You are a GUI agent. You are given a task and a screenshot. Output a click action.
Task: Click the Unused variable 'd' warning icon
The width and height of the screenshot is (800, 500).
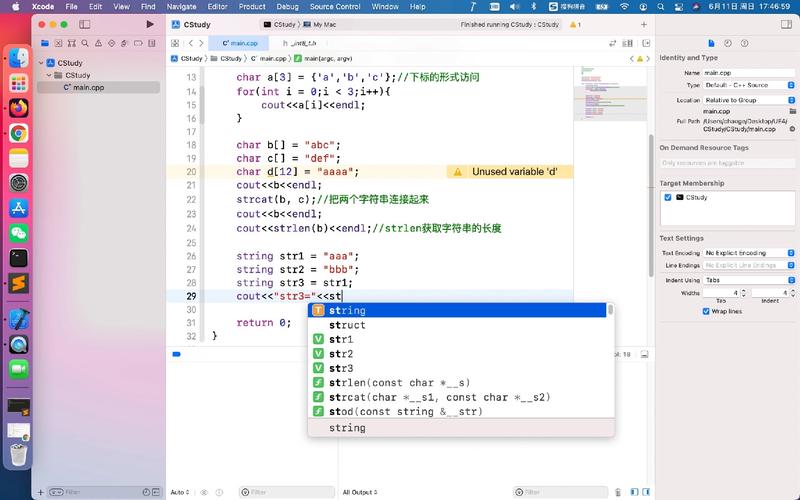point(458,172)
